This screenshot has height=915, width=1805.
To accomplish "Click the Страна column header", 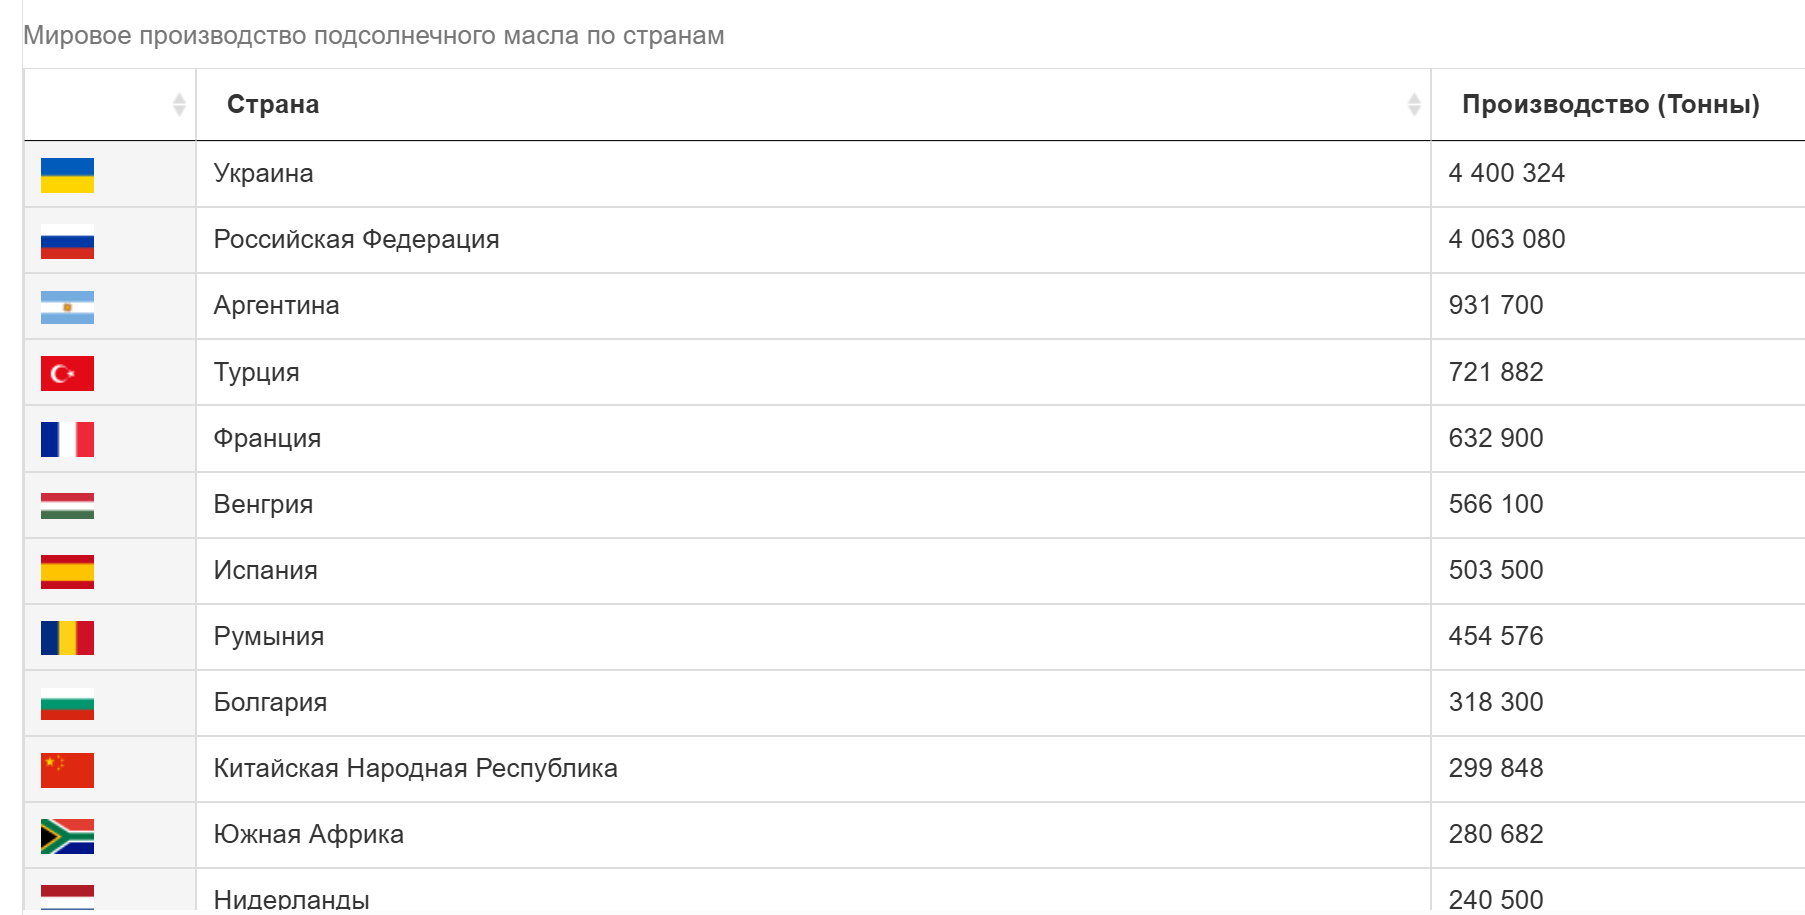I will point(273,104).
